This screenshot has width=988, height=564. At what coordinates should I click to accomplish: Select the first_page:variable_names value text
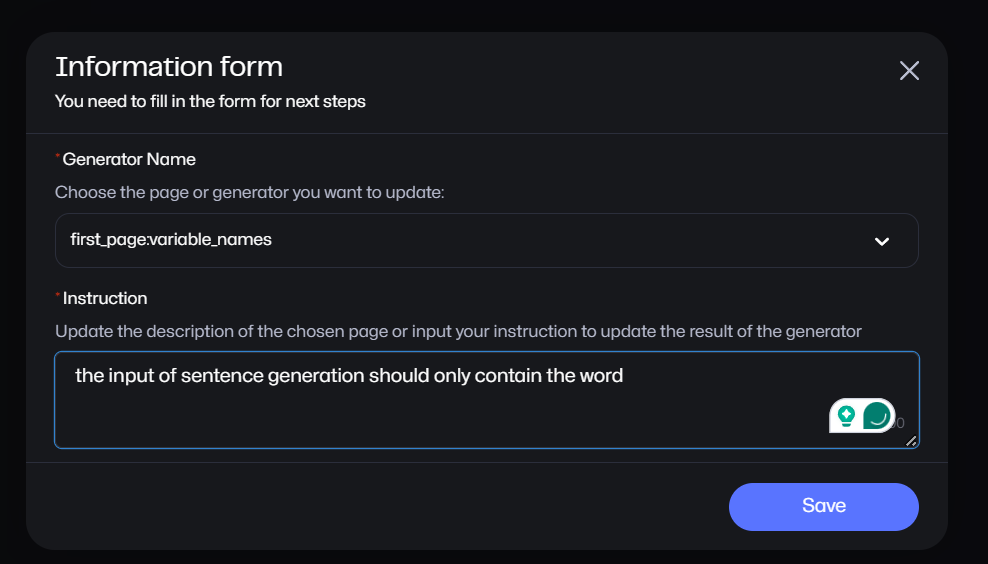[x=171, y=240]
